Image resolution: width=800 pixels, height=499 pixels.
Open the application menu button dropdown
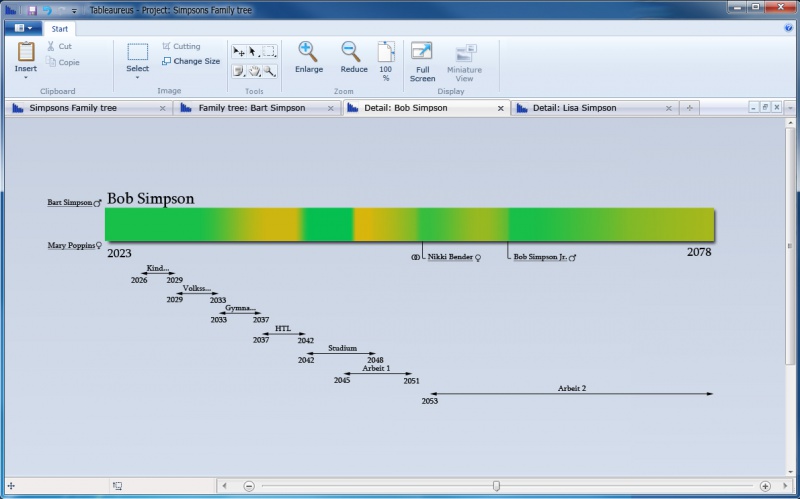20,29
